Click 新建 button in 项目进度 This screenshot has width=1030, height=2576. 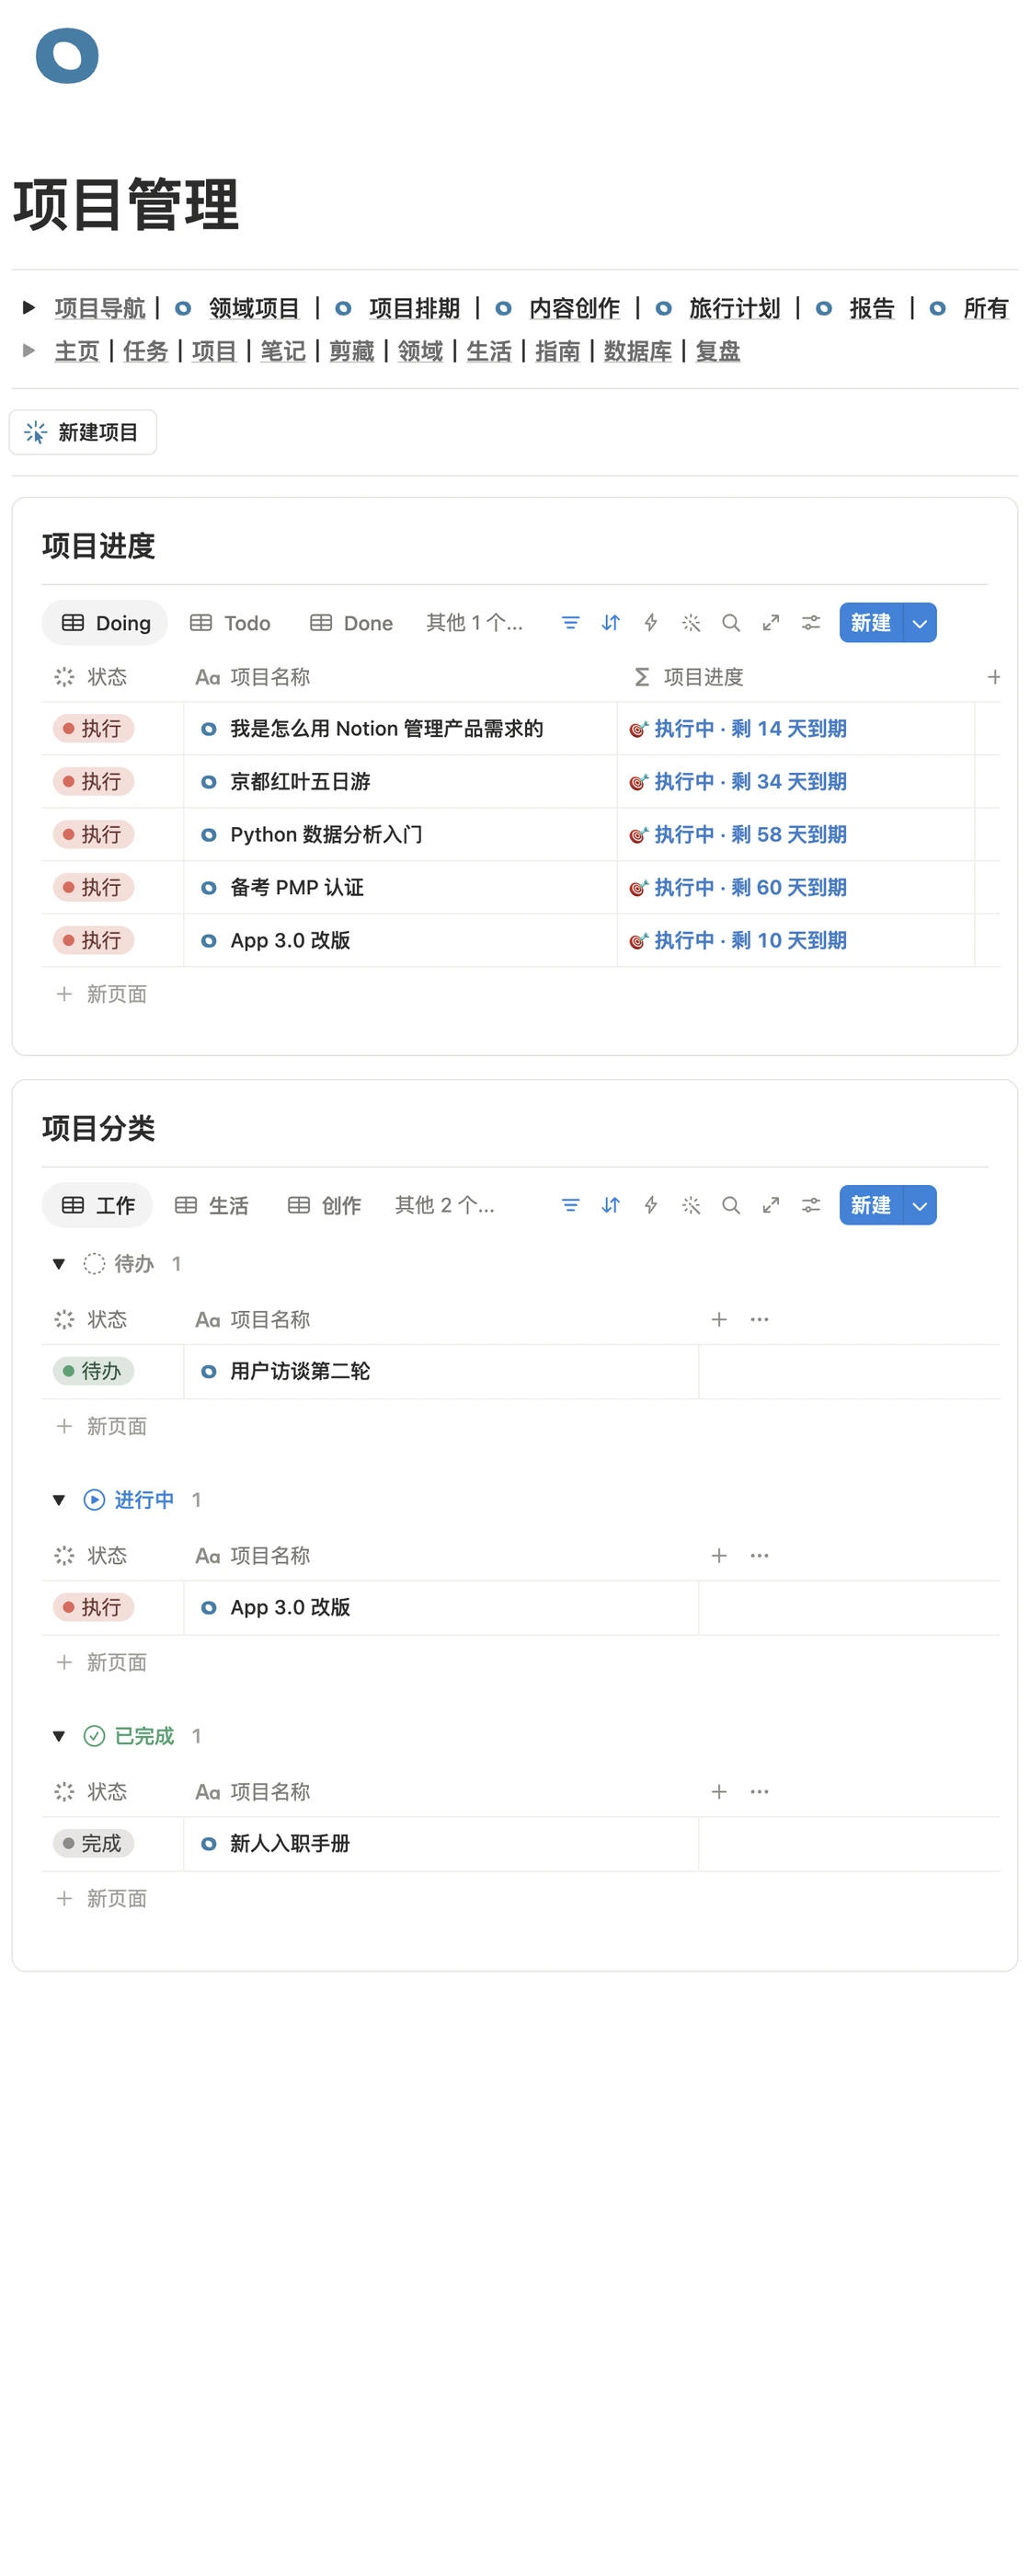tap(871, 623)
